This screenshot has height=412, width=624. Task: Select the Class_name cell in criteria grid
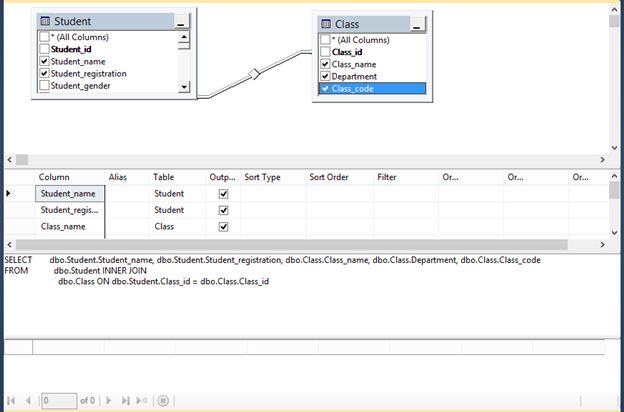click(x=70, y=226)
